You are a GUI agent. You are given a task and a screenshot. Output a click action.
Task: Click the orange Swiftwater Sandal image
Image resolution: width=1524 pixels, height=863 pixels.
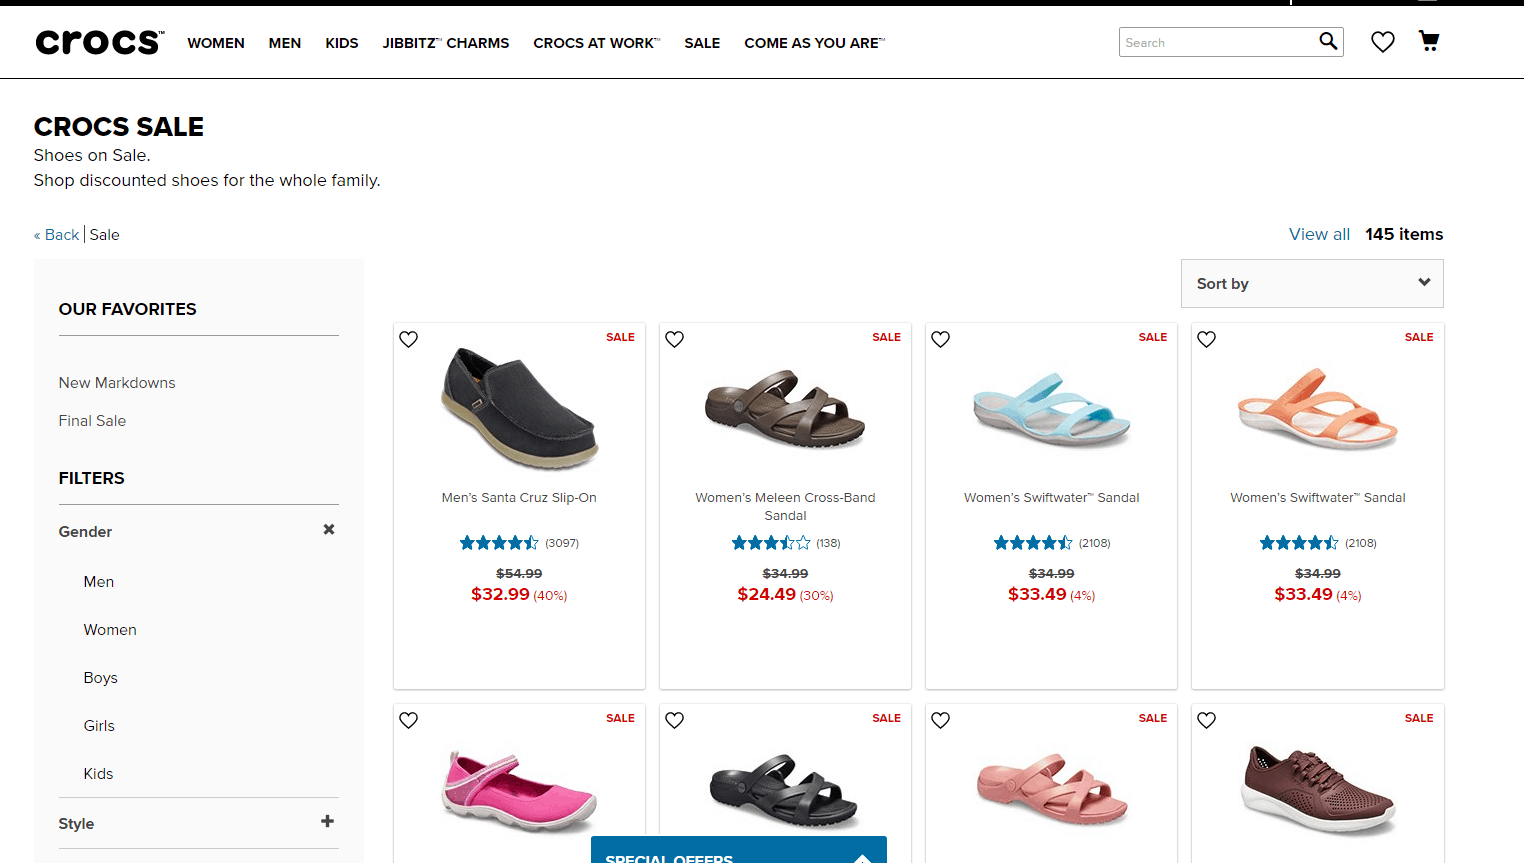[x=1318, y=410]
